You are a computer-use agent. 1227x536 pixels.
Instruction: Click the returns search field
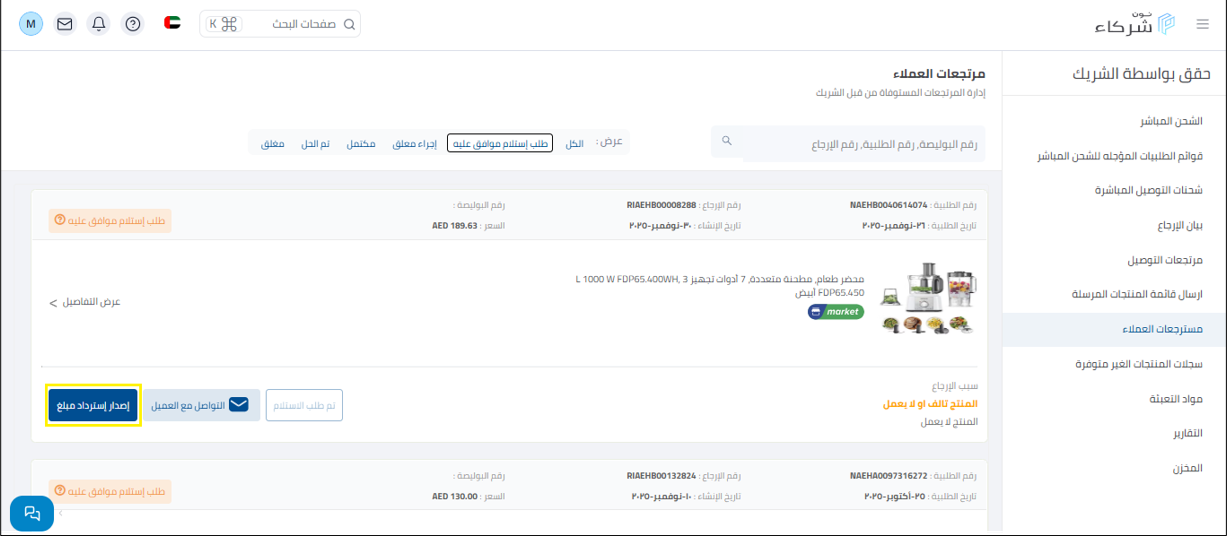[x=860, y=144]
